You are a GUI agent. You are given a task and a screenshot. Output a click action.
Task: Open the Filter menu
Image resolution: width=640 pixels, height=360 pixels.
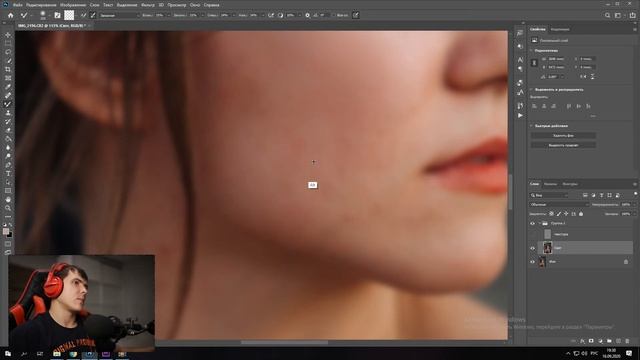click(148, 5)
